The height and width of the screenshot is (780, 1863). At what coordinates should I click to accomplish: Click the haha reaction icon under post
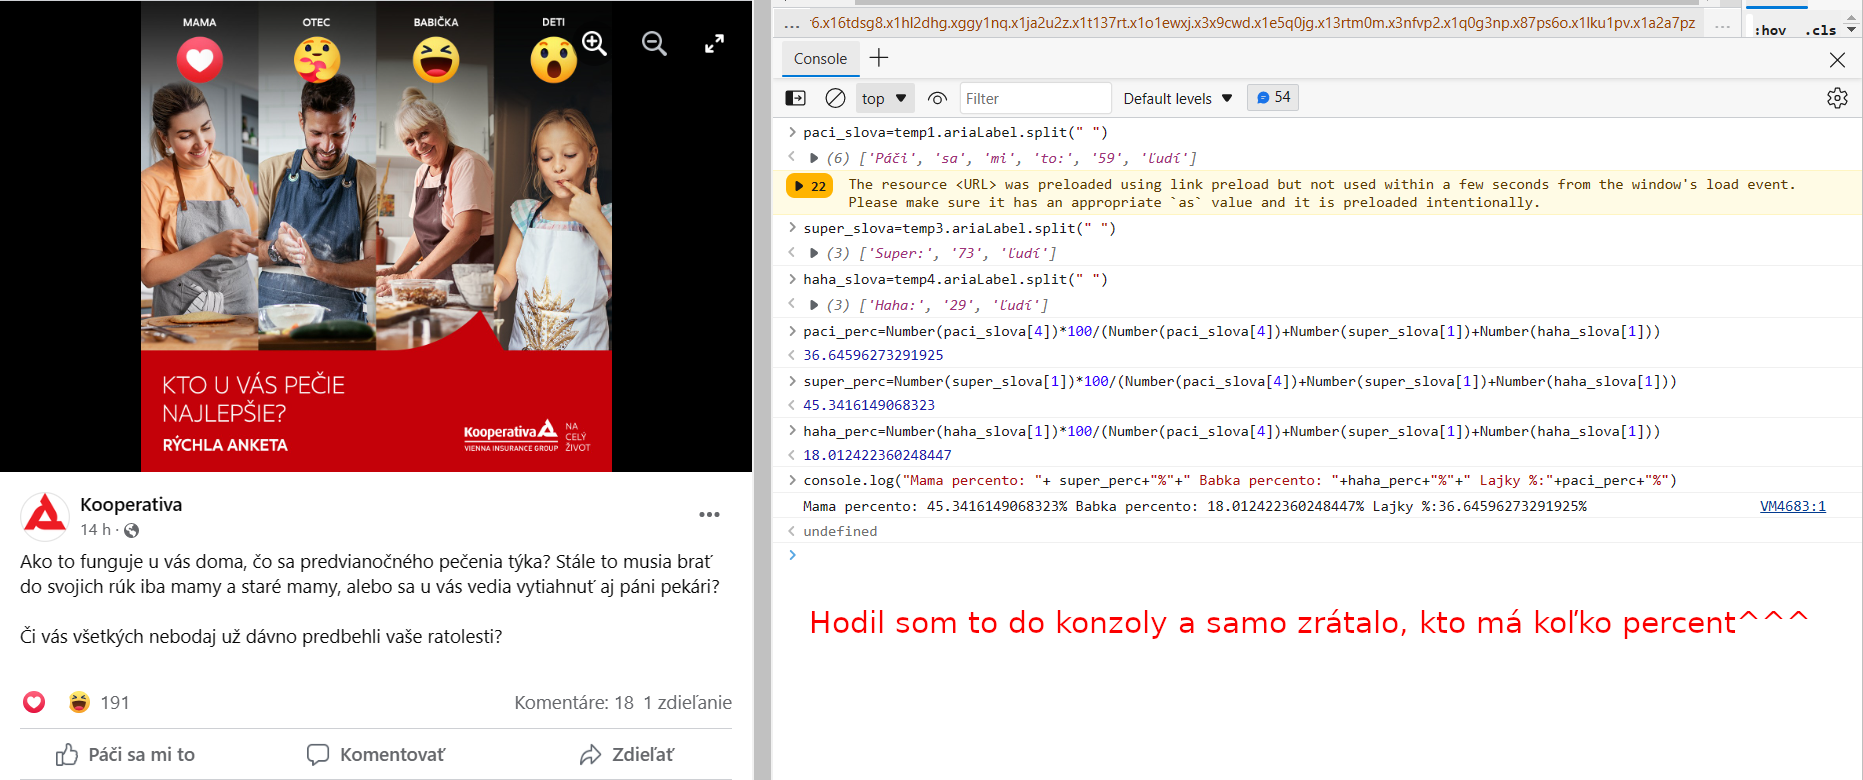click(x=79, y=702)
